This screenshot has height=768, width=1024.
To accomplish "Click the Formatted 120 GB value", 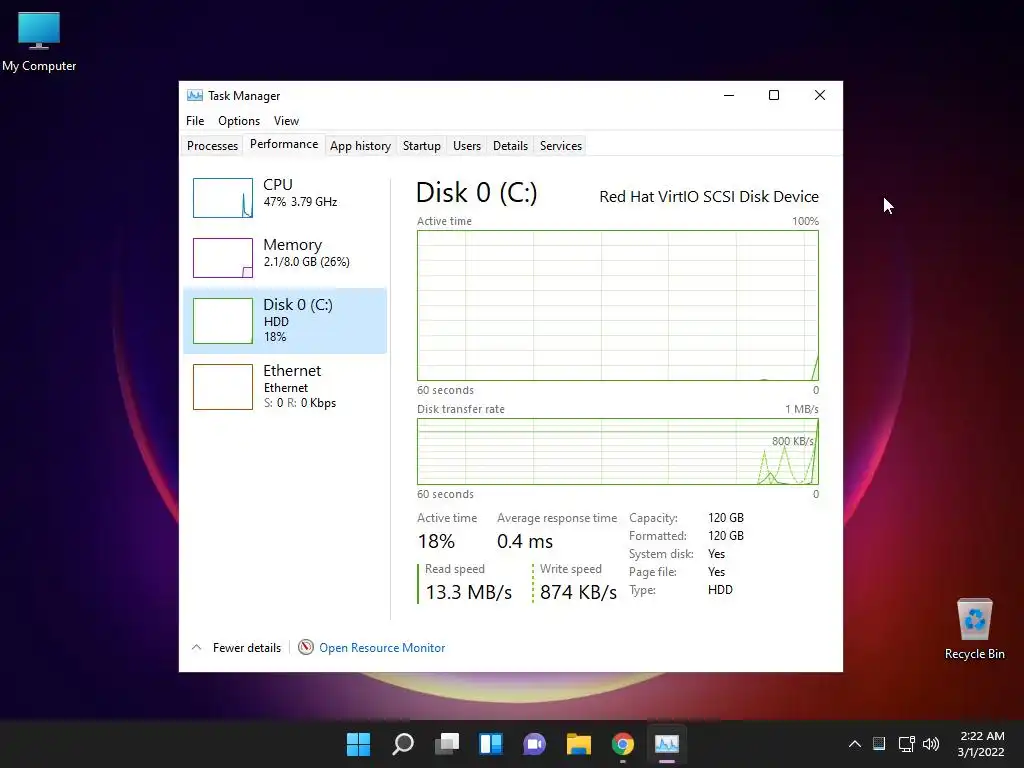I will (x=726, y=536).
